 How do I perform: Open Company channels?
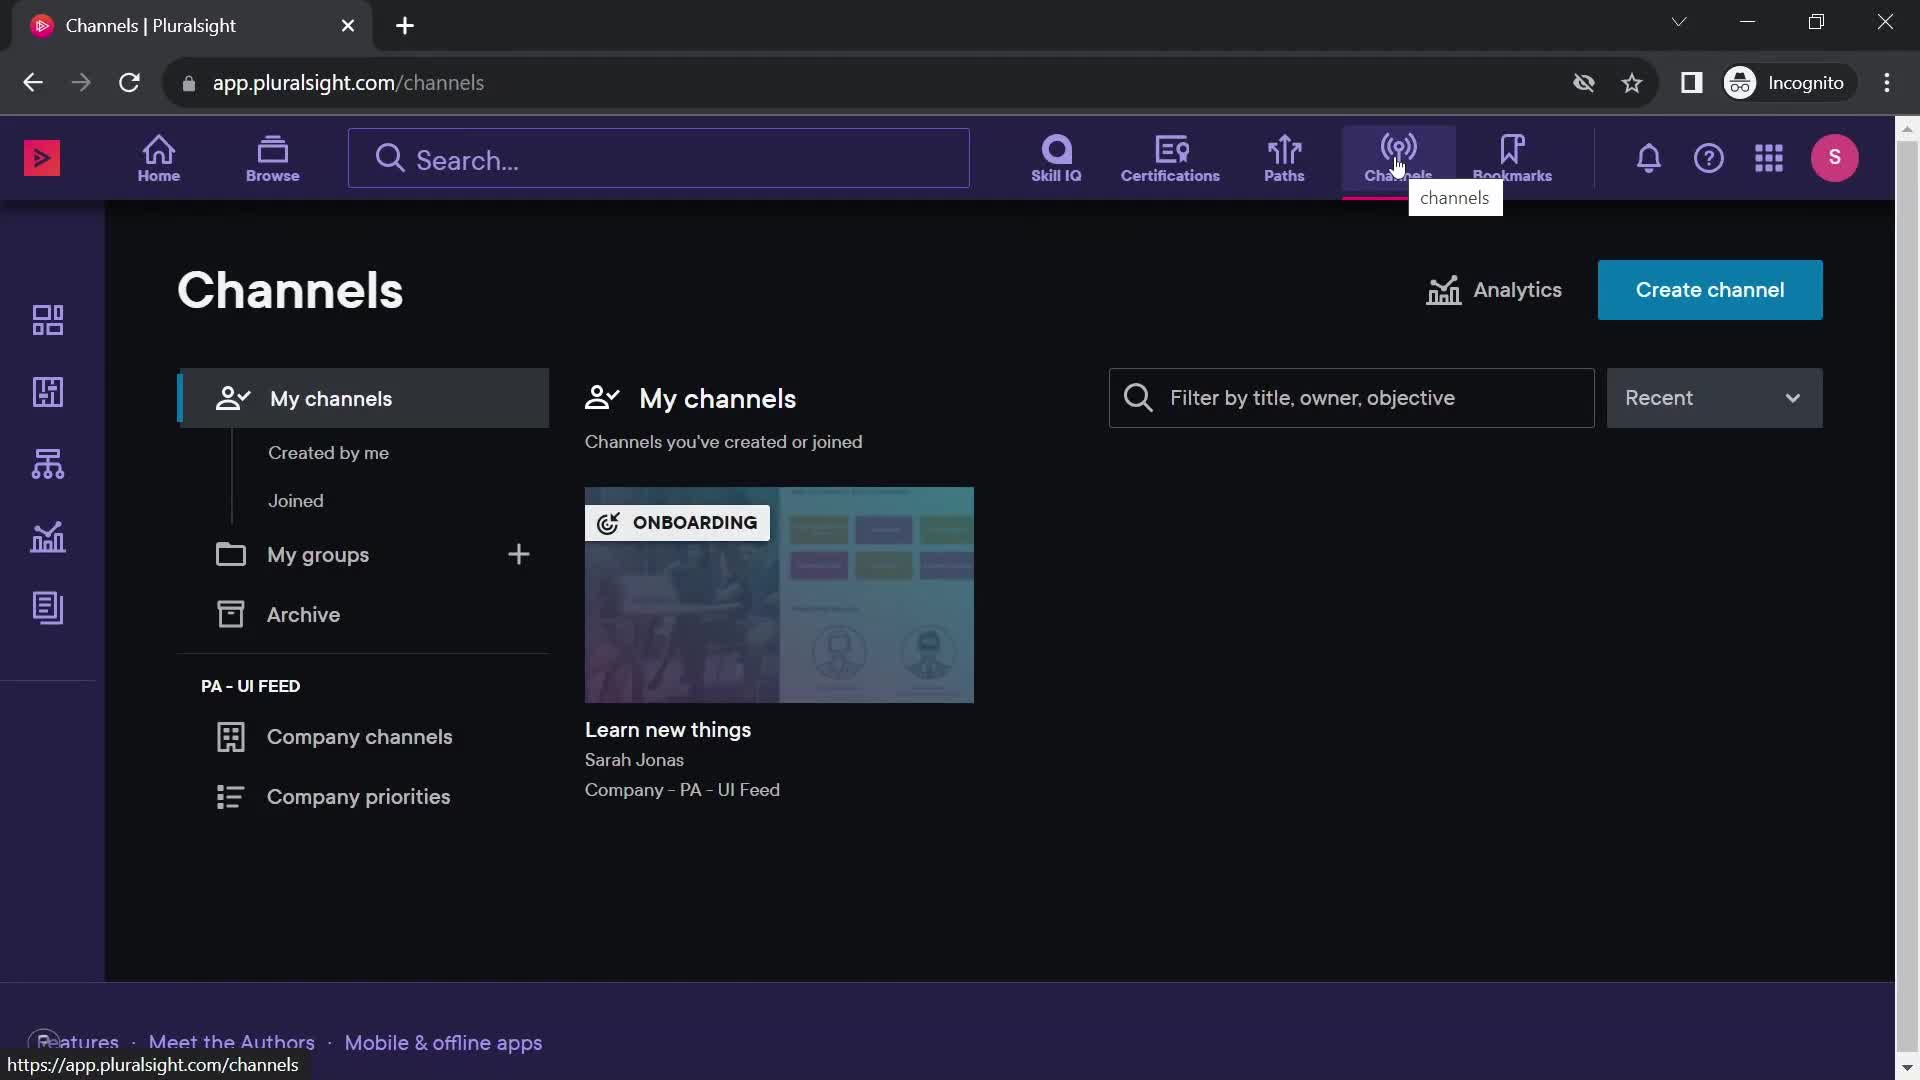click(x=359, y=737)
